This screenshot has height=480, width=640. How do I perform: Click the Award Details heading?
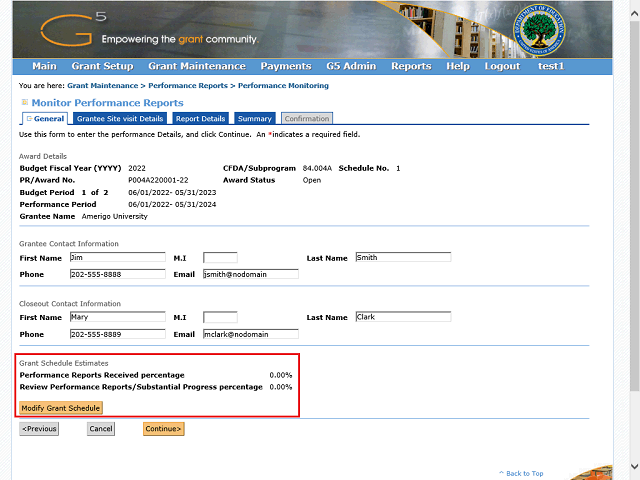pyautogui.click(x=43, y=156)
